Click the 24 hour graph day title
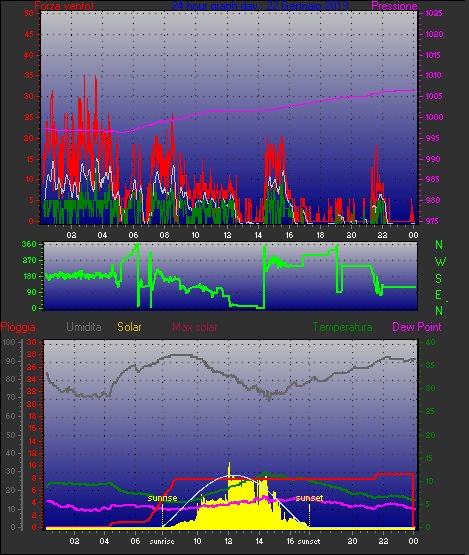 [x=260, y=6]
